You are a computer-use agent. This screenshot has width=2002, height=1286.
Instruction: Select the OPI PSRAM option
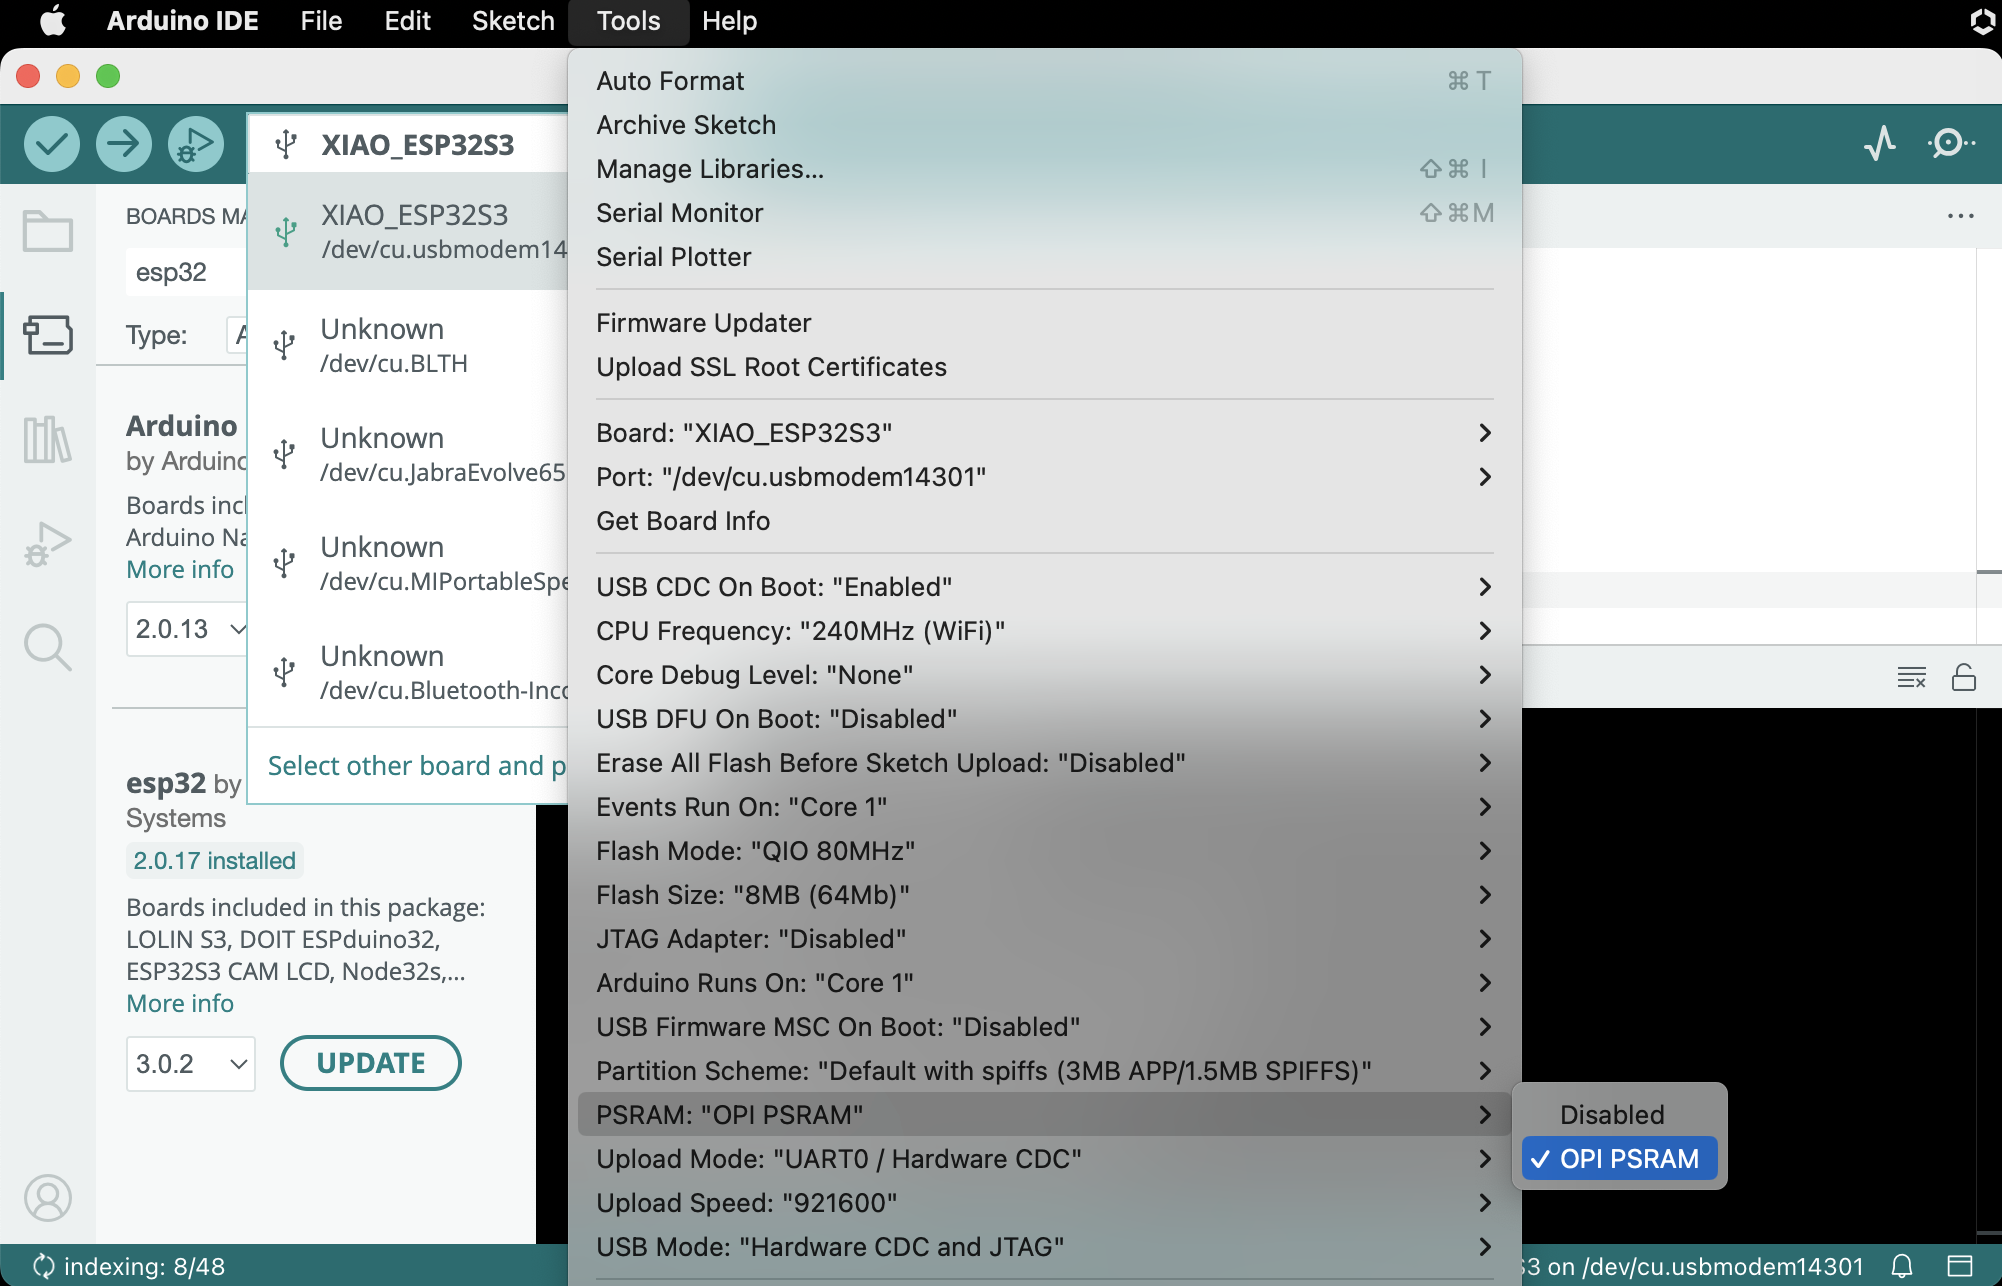(x=1620, y=1159)
